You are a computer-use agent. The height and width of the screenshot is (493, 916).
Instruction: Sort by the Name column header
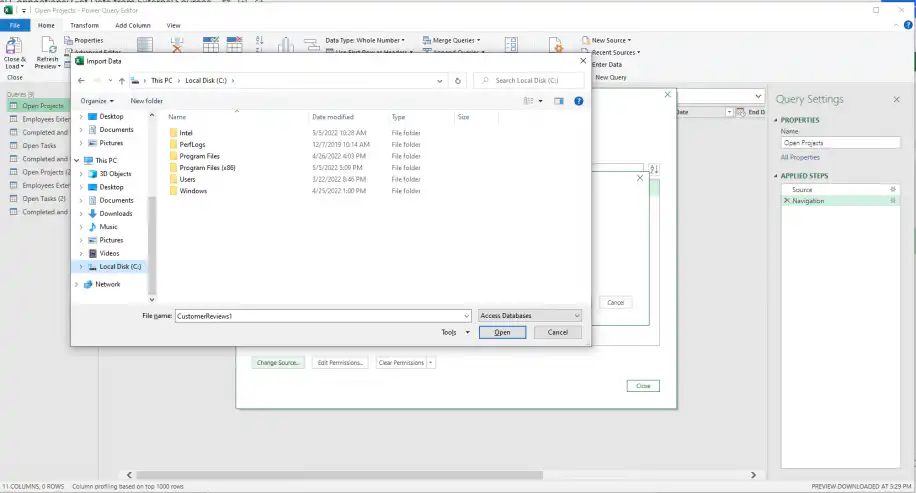click(x=177, y=117)
